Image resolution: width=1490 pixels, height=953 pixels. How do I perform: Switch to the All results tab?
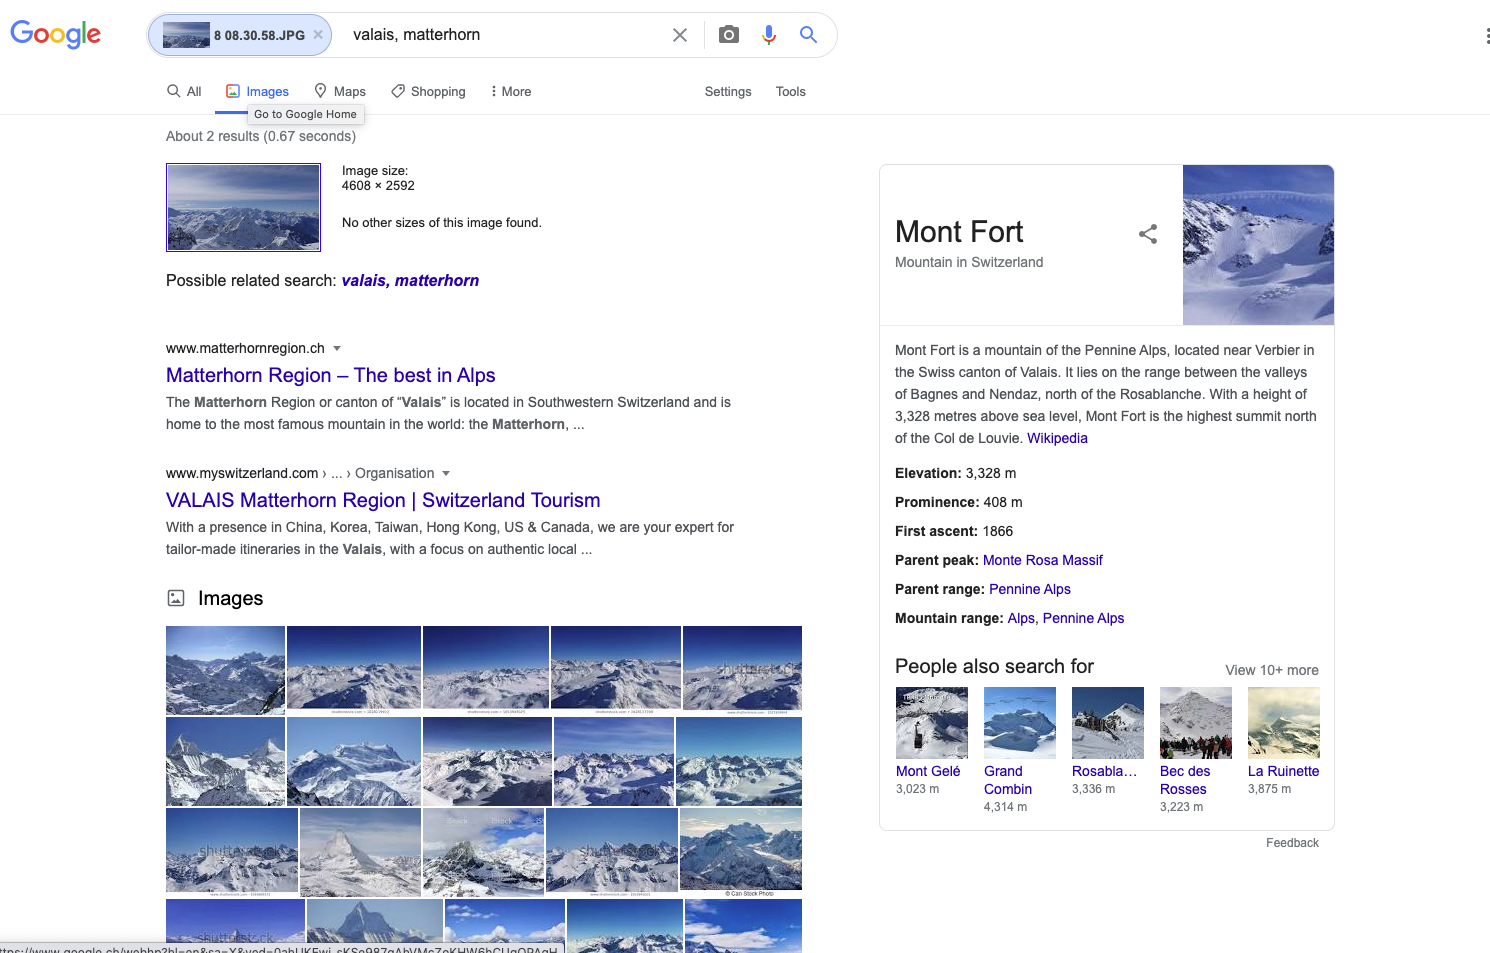pyautogui.click(x=184, y=91)
